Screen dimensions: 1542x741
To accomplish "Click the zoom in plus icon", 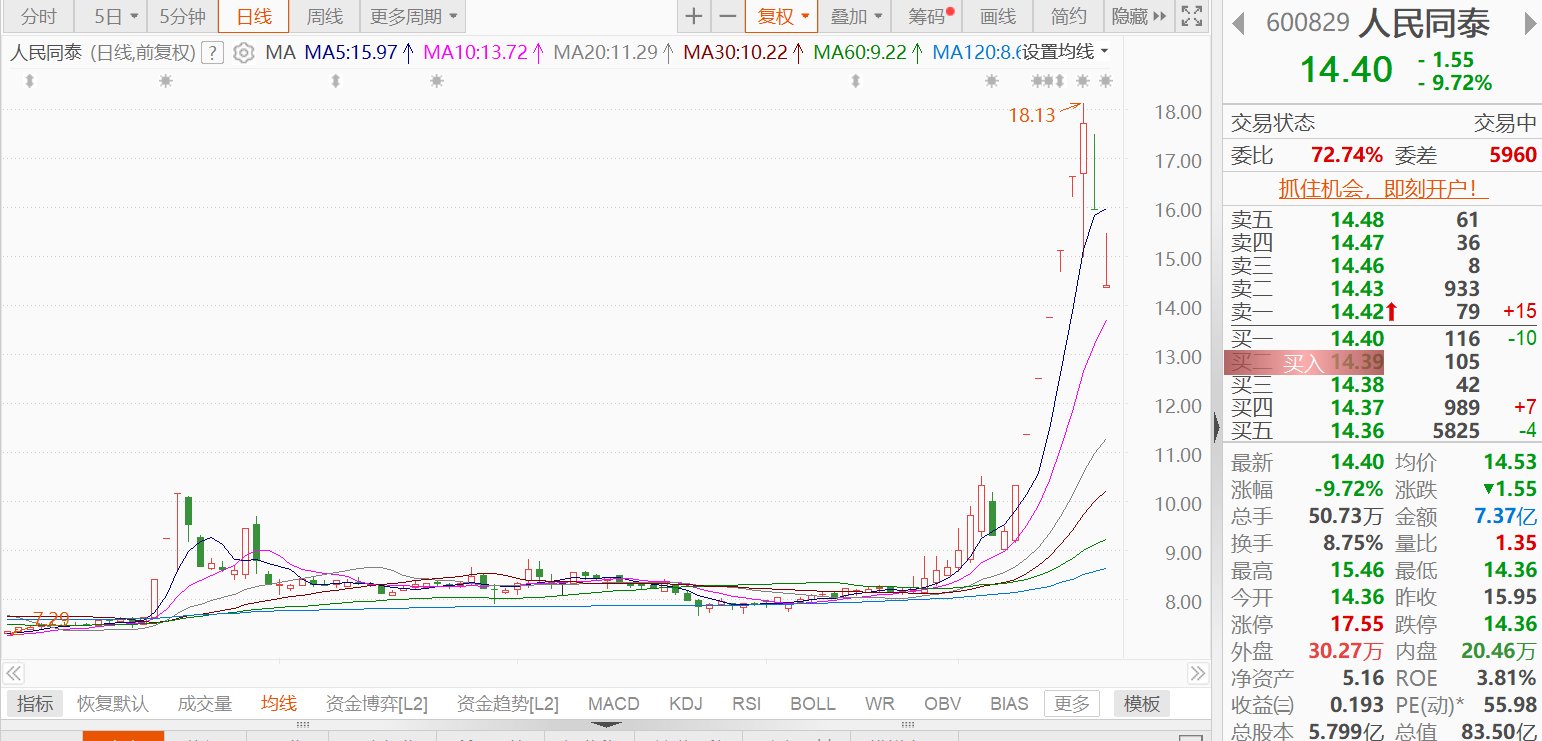I will pyautogui.click(x=694, y=16).
